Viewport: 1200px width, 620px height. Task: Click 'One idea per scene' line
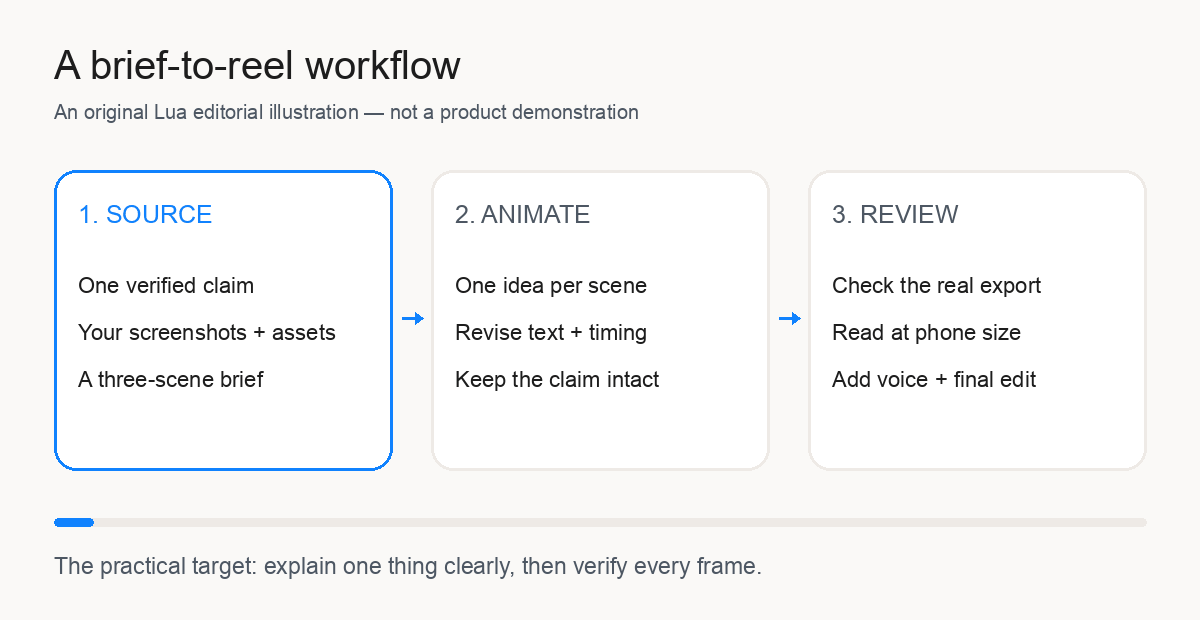point(551,286)
